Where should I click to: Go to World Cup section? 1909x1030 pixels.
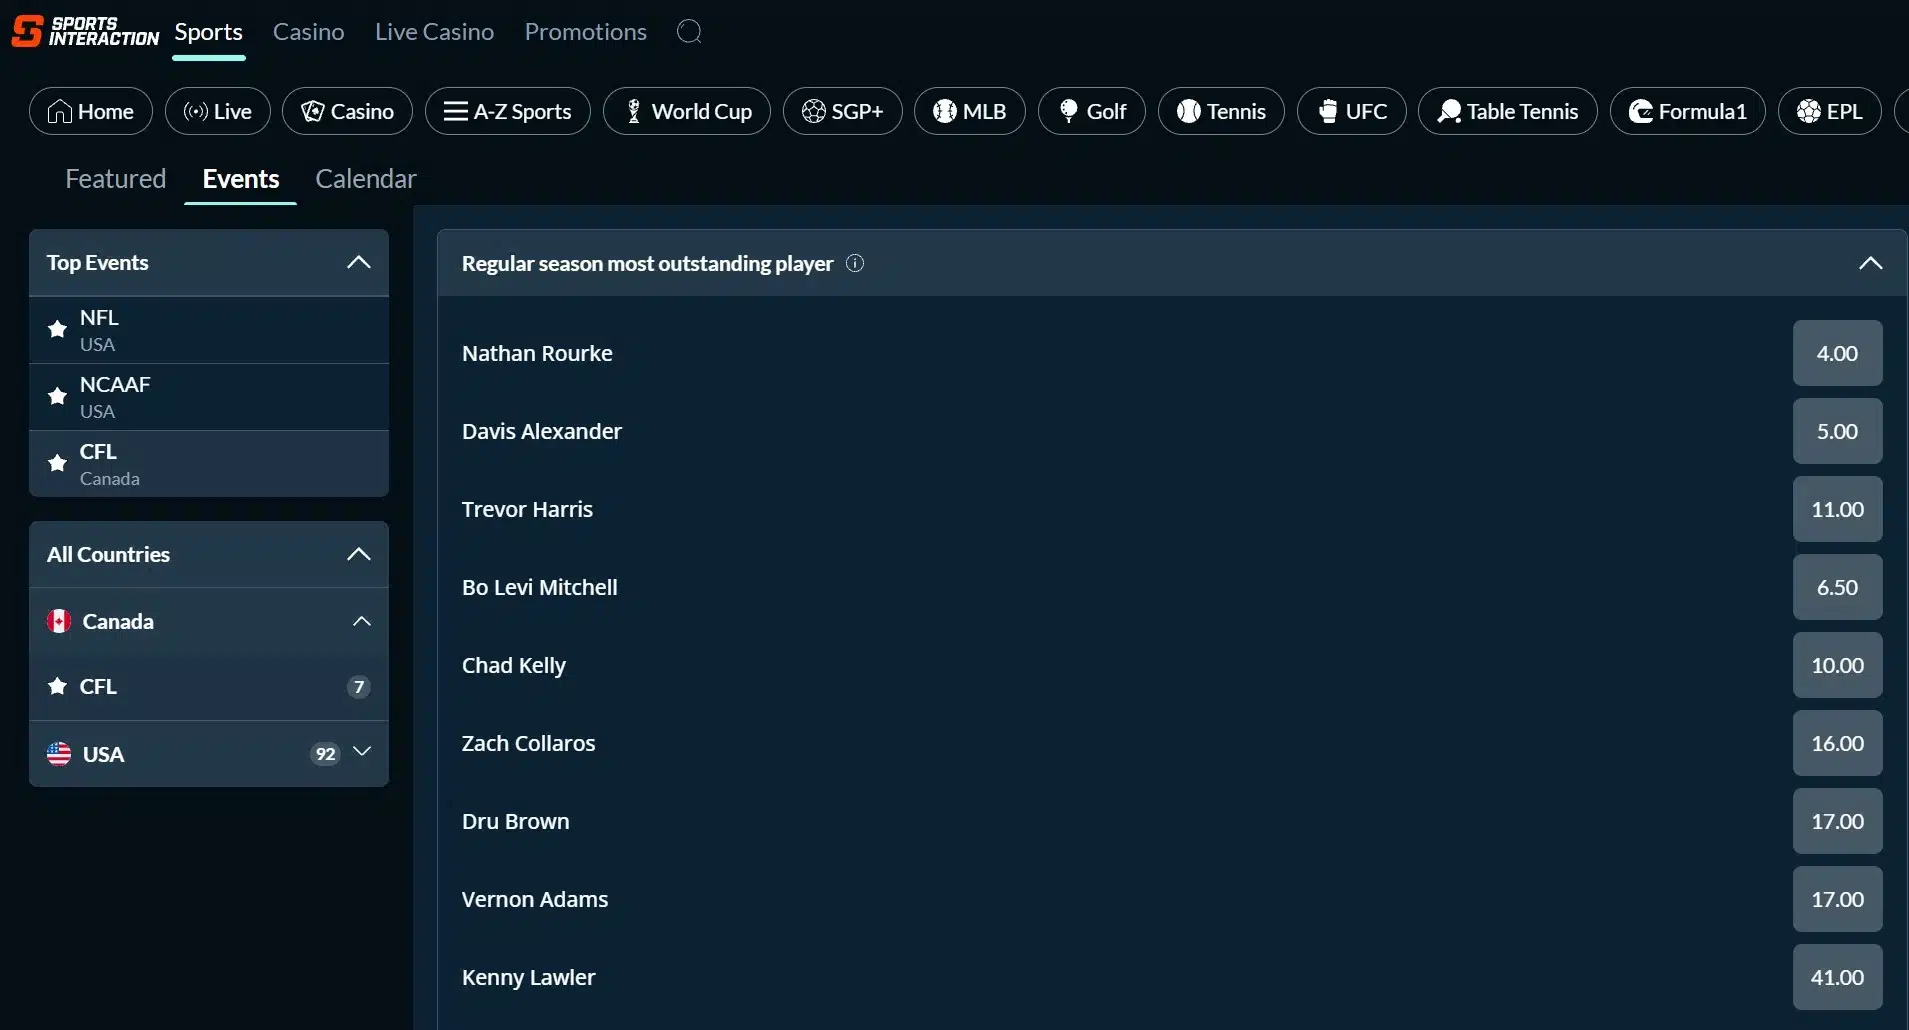687,111
